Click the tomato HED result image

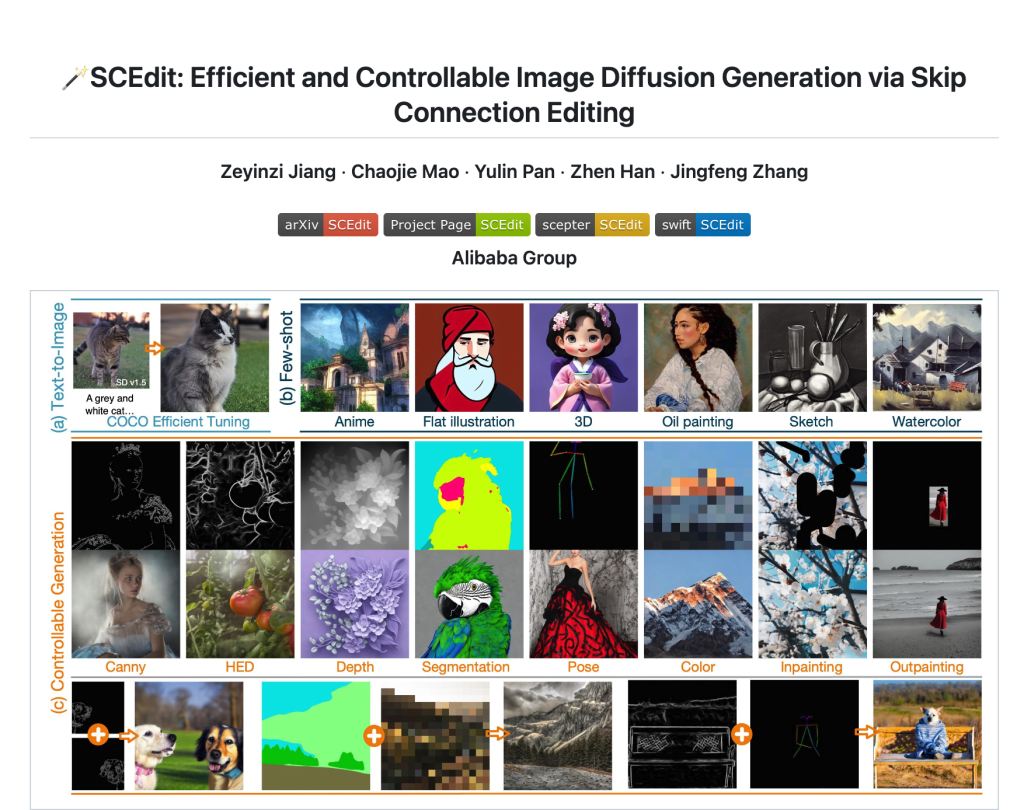coord(240,604)
